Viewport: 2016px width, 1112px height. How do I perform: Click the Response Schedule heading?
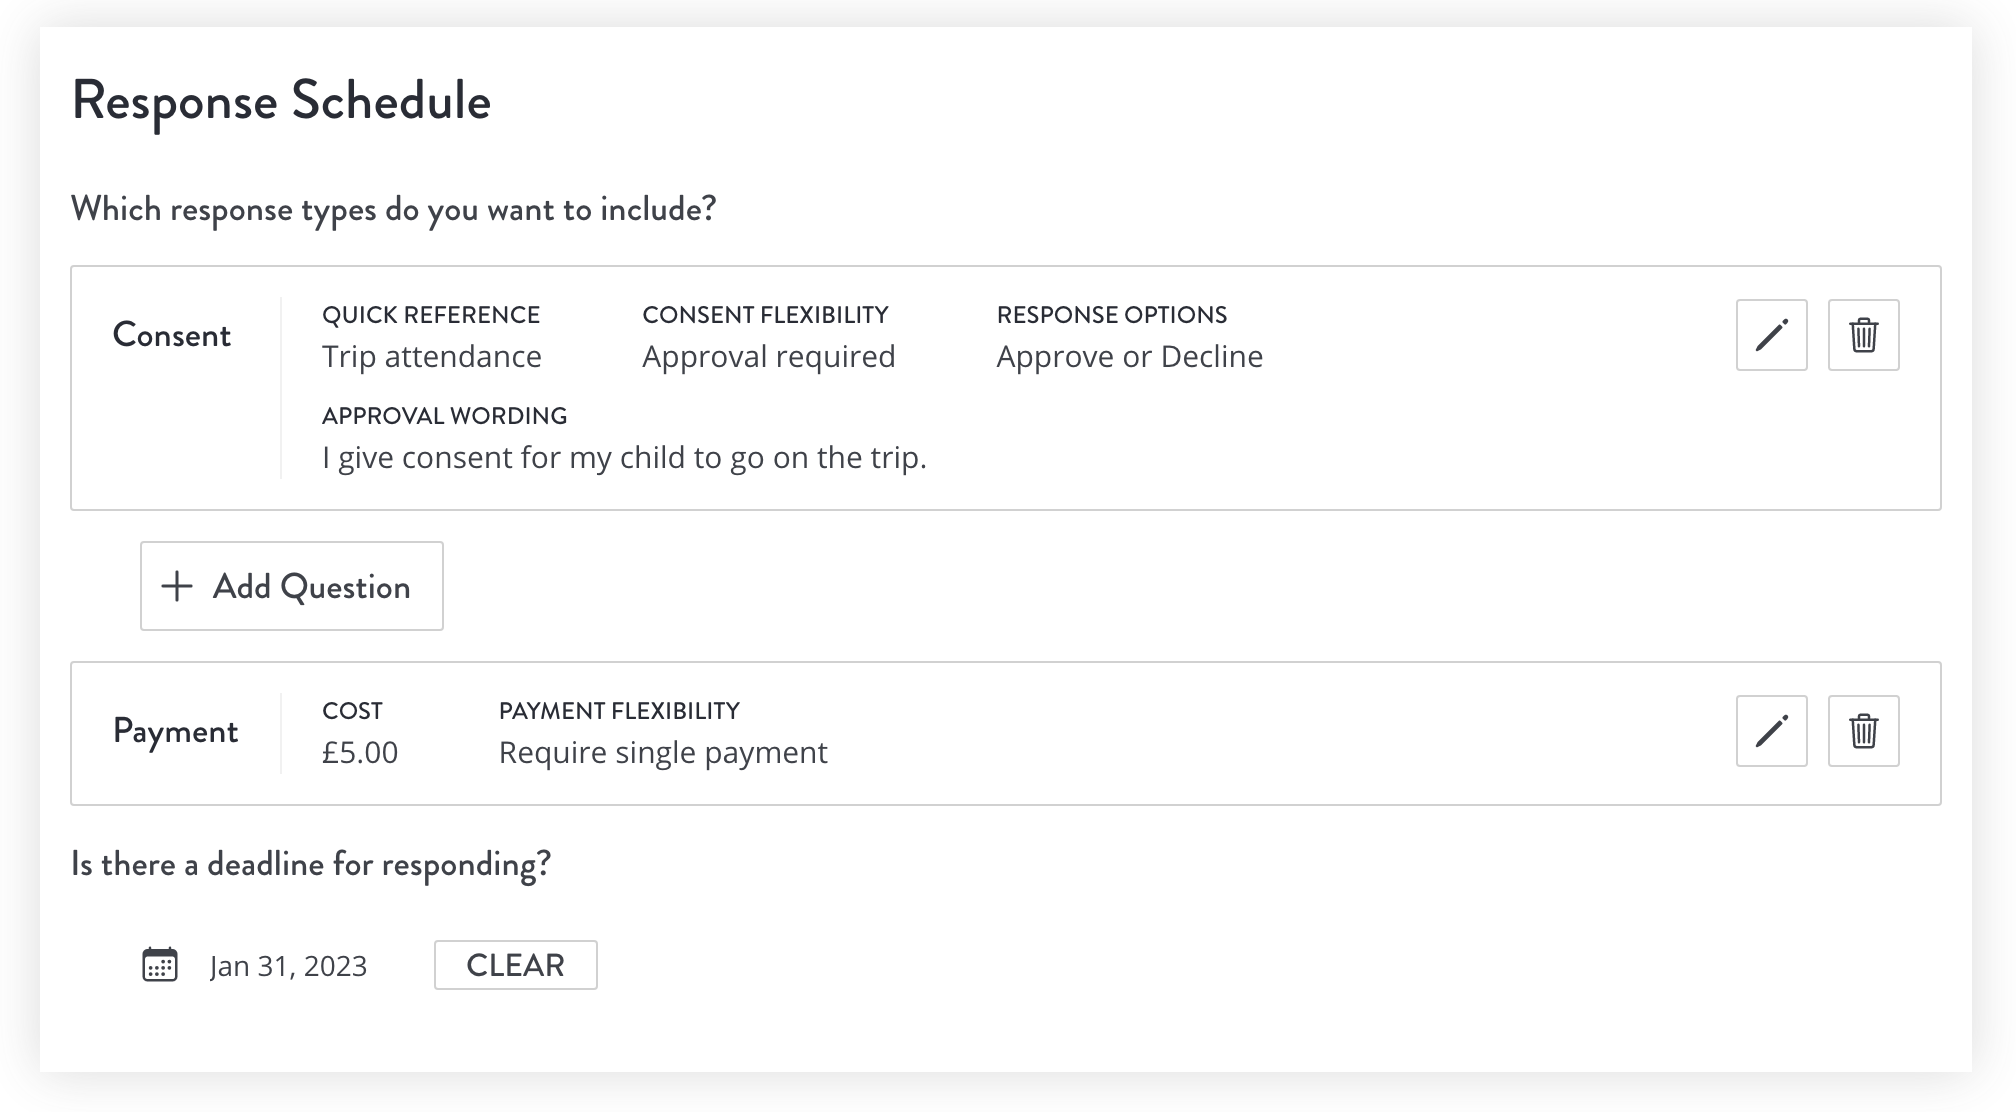[281, 101]
